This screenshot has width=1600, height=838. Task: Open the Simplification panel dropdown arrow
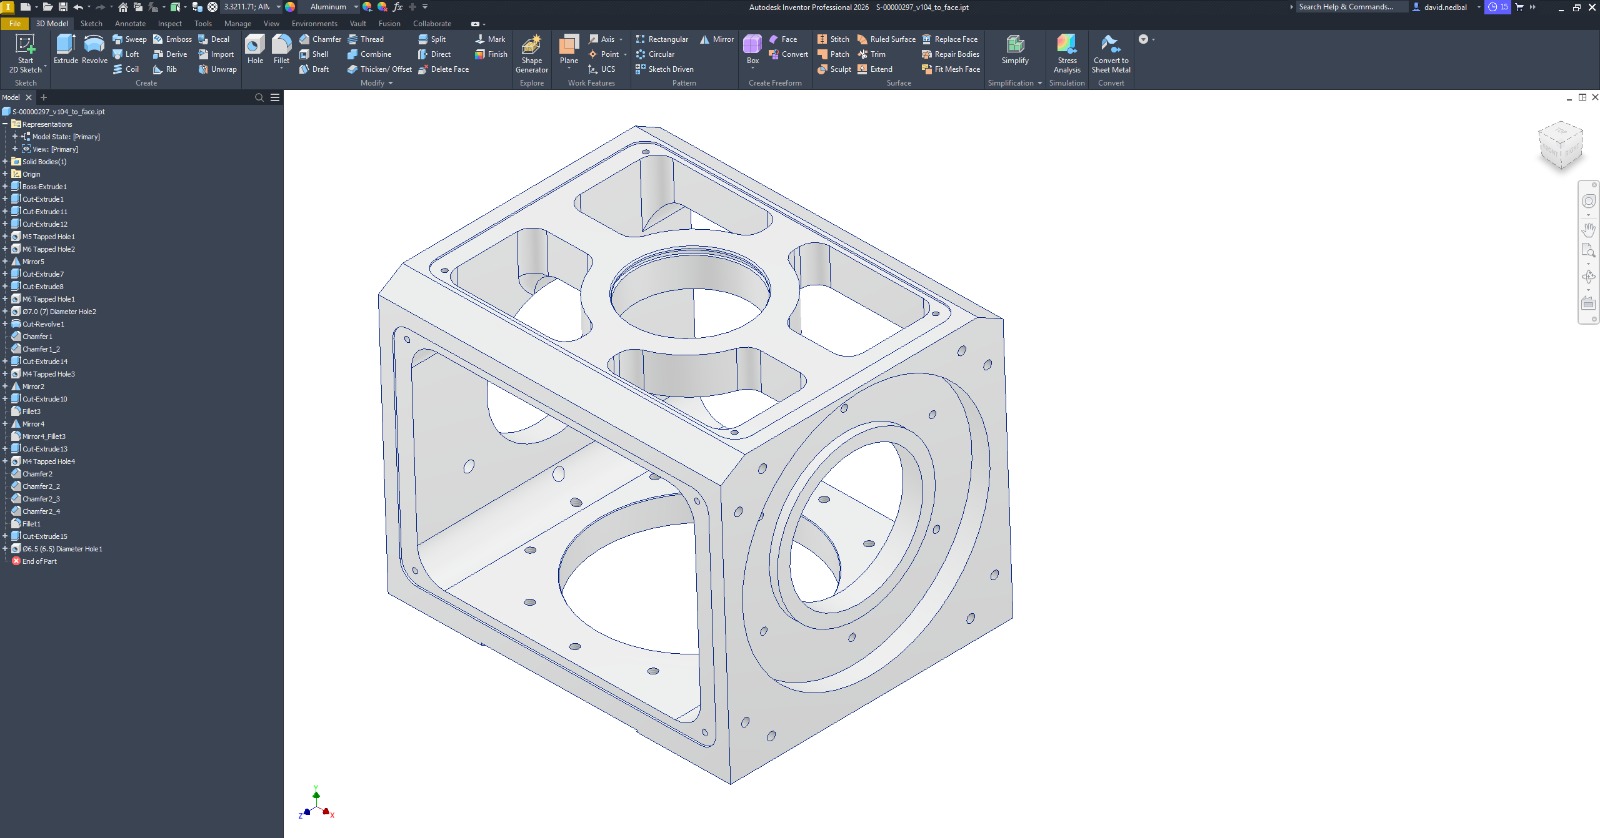(1040, 83)
